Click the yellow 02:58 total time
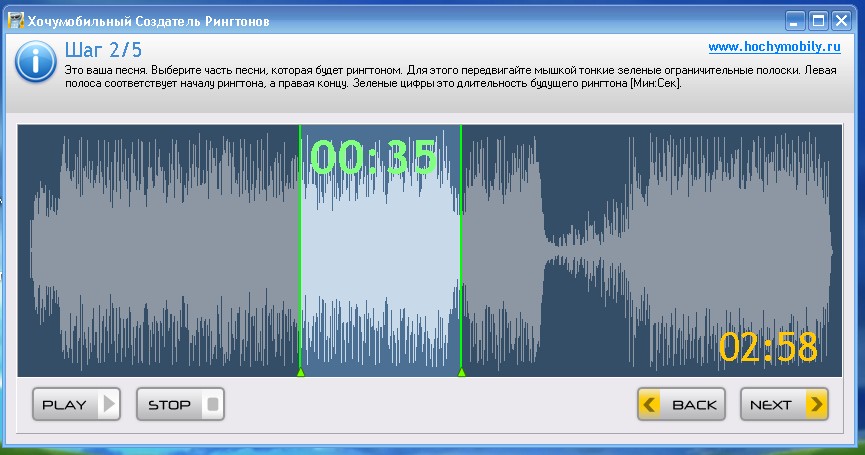The height and width of the screenshot is (455, 865). pos(768,347)
